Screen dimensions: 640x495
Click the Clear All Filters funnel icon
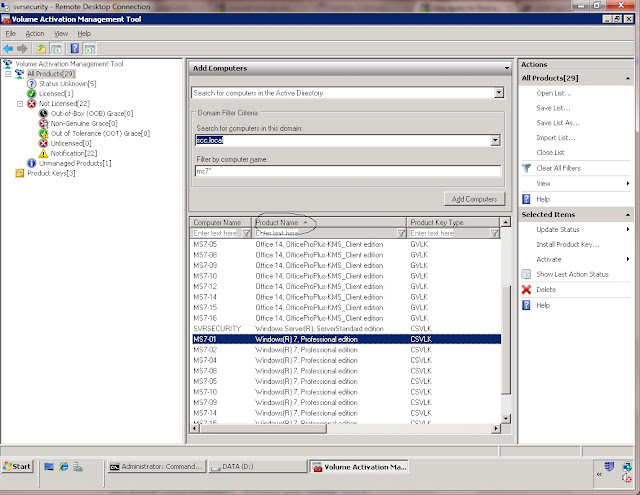point(527,168)
